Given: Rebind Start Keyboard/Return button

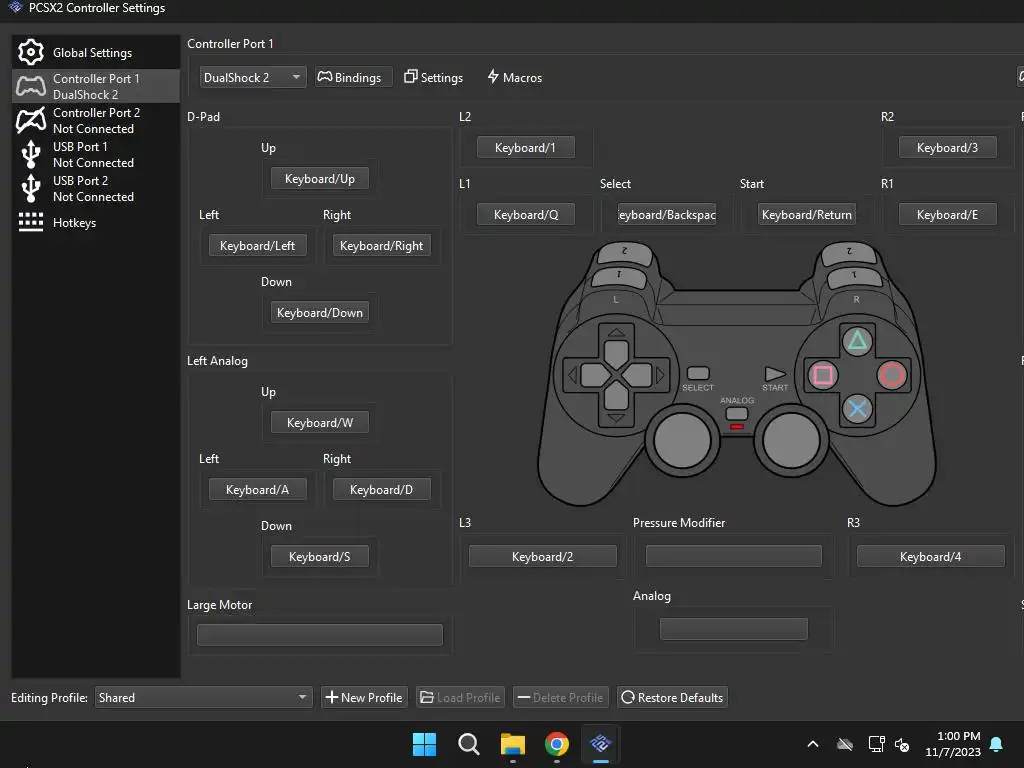Looking at the screenshot, I should 807,214.
